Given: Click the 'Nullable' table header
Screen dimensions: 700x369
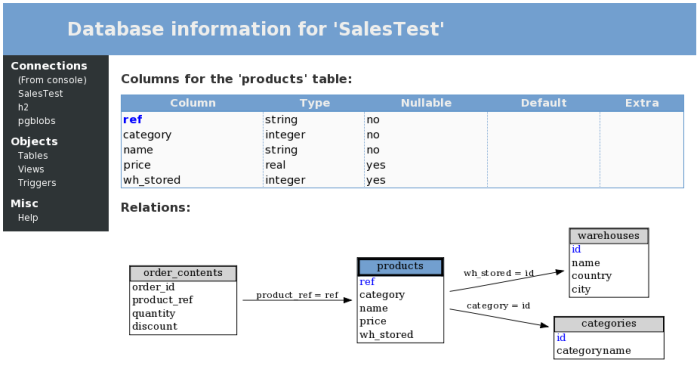Looking at the screenshot, I should pos(426,103).
